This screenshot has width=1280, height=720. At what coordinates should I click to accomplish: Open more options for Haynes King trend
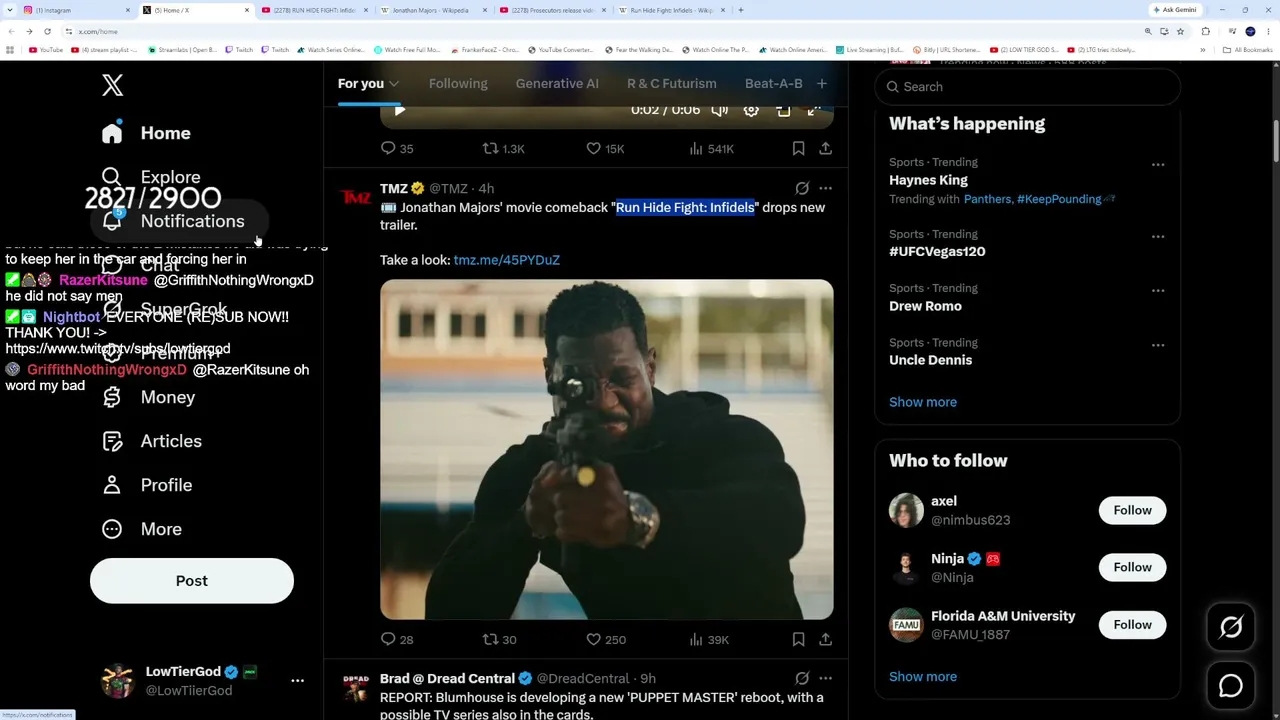(1157, 164)
